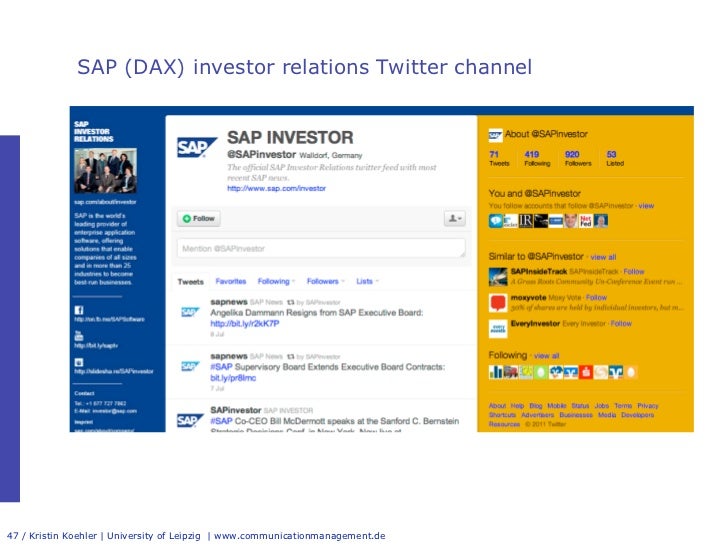The image size is (728, 546).
Task: Click the green egg avatar in Following row
Action: (540, 372)
